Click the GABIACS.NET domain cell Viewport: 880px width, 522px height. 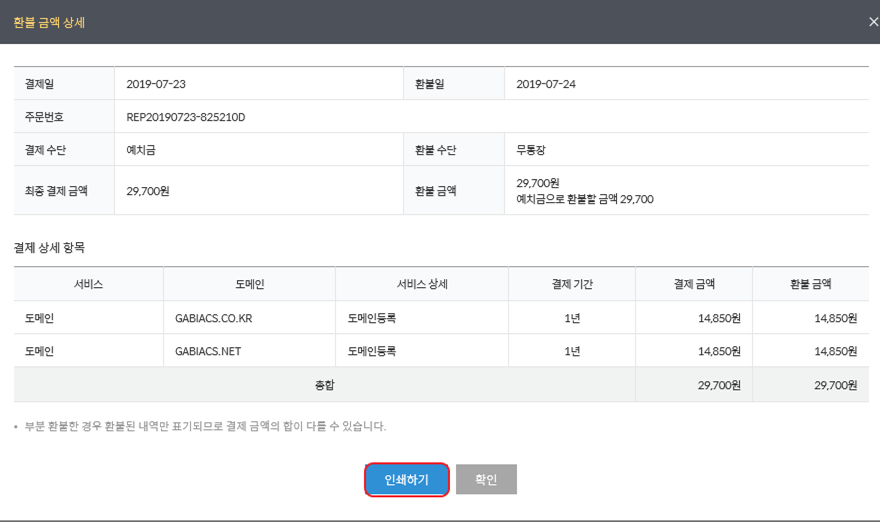(x=249, y=351)
